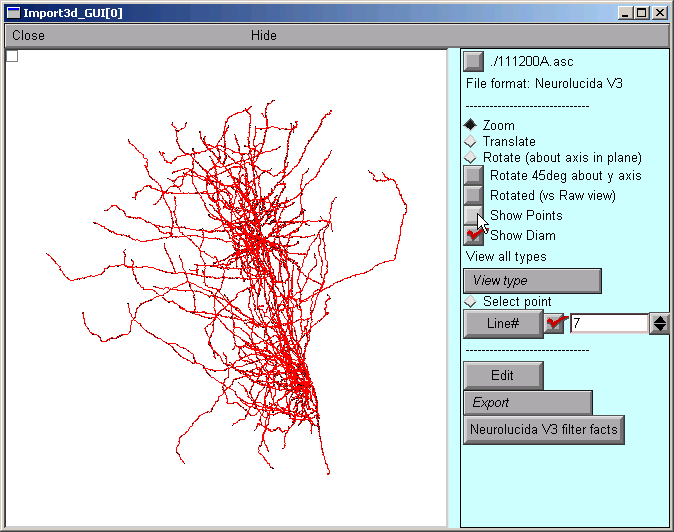674x532 pixels.
Task: Click the Line# value input field
Action: pos(608,324)
